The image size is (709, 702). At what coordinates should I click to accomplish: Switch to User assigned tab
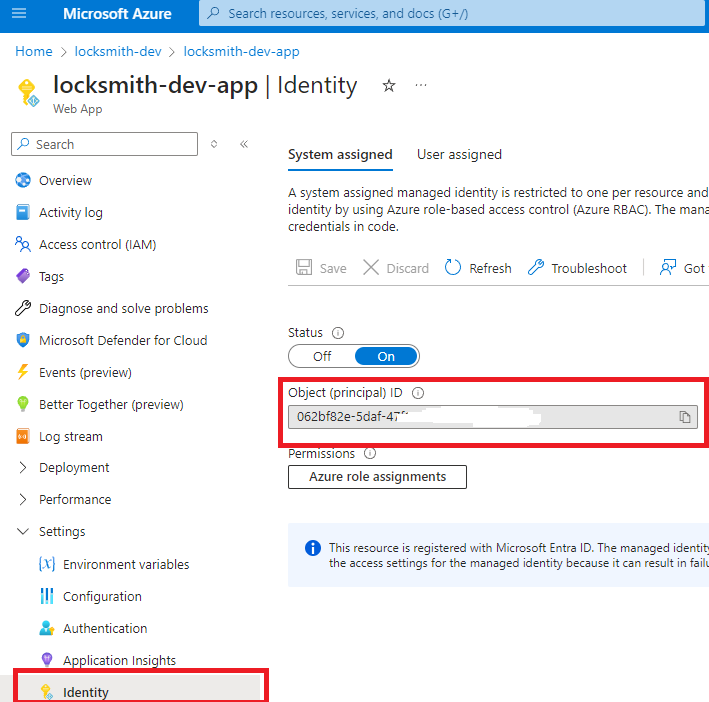459,155
